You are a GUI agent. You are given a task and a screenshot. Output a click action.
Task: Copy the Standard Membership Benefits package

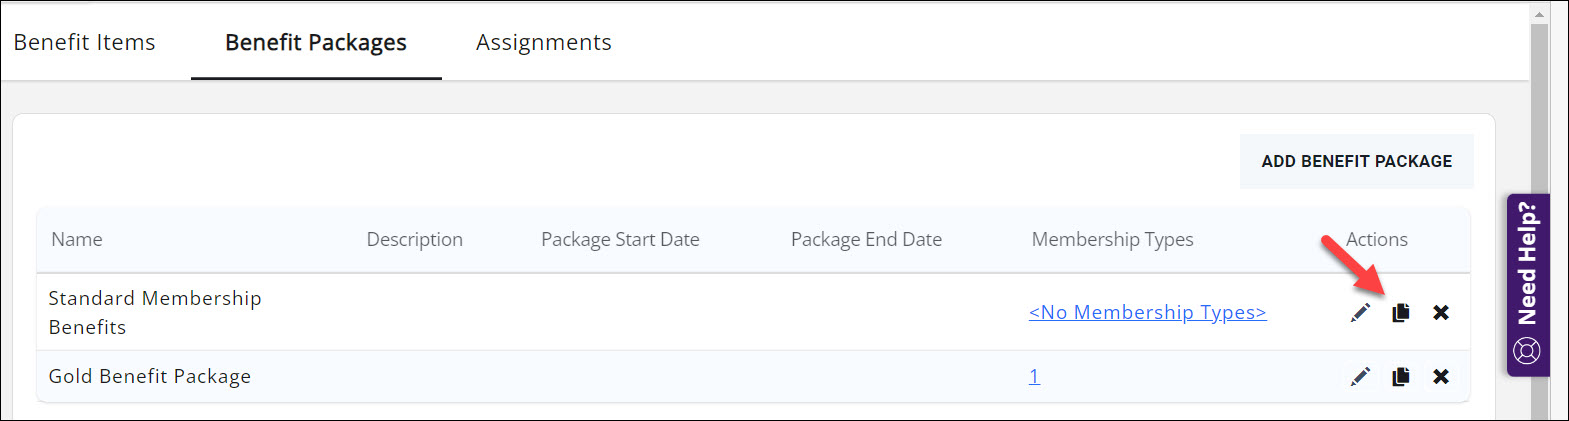coord(1401,313)
